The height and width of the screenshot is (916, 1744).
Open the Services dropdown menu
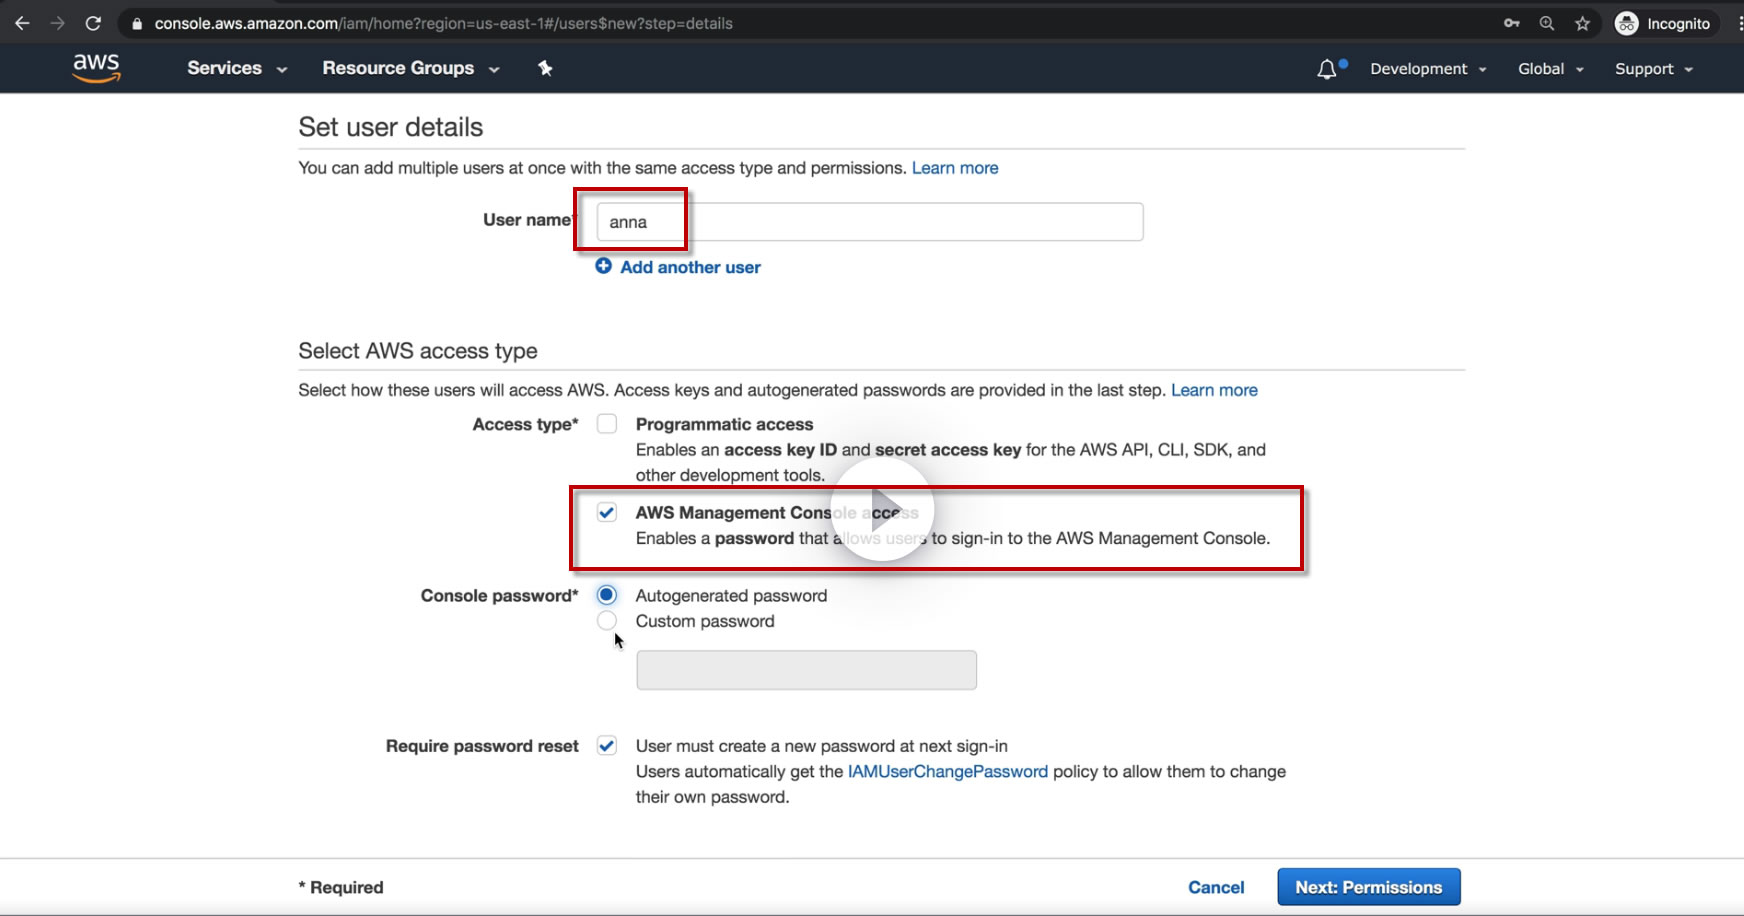[x=237, y=68]
